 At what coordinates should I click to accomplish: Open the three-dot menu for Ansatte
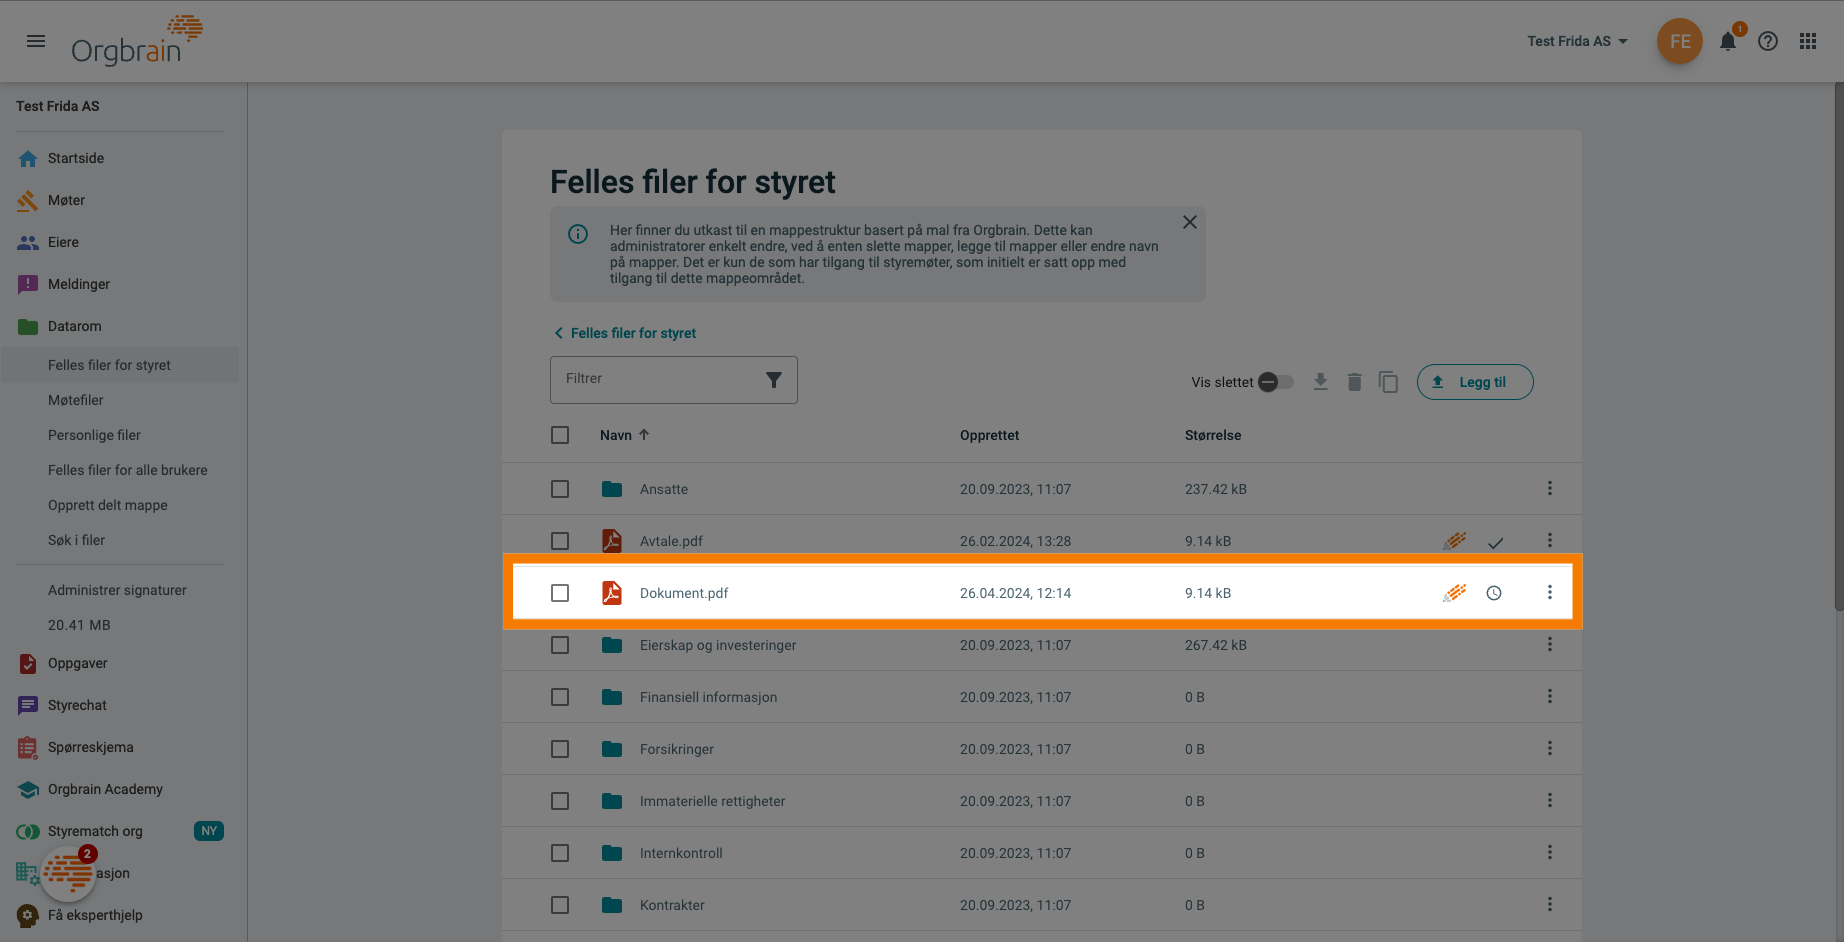[x=1550, y=489]
